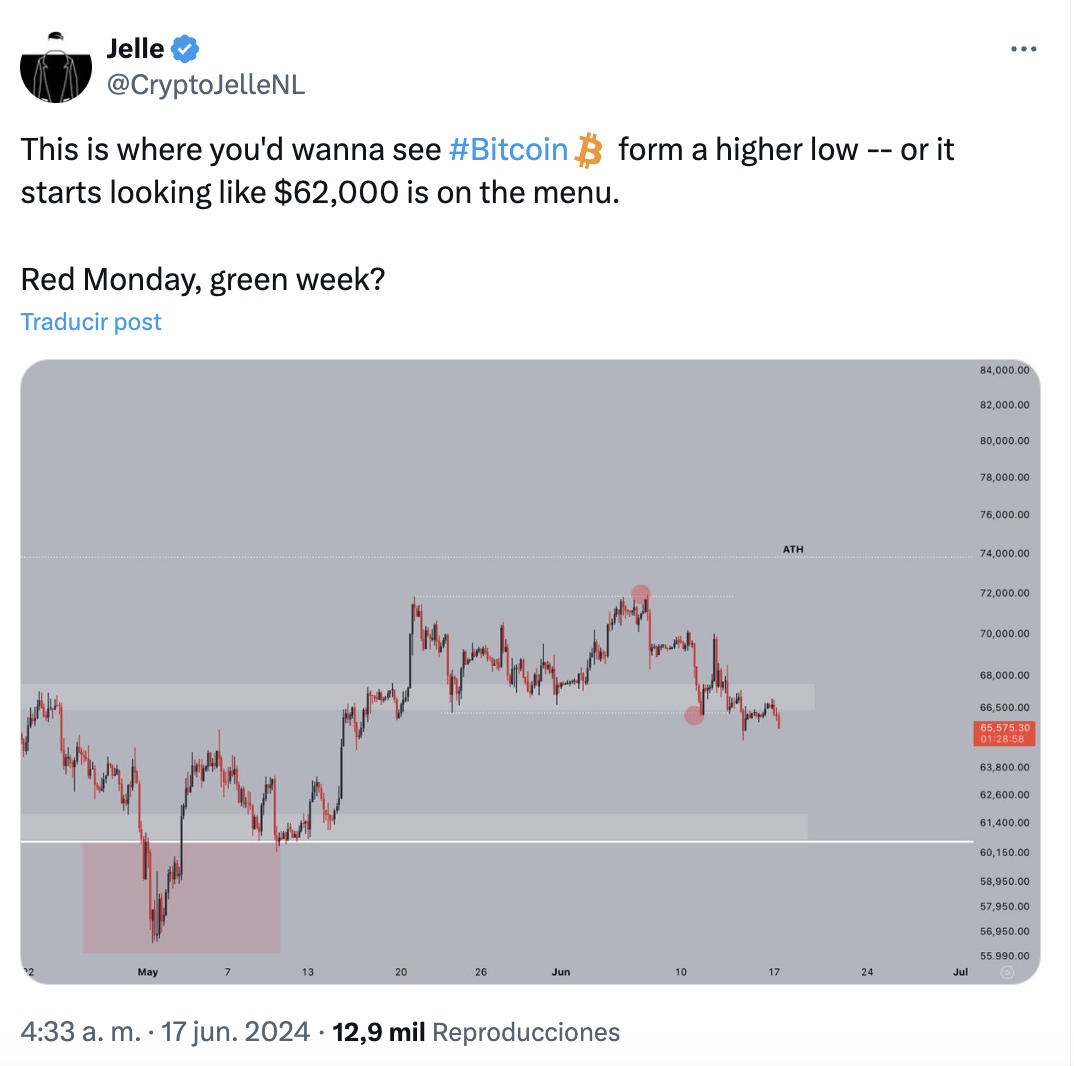Click the Jul label on time axis
Image resolution: width=1074 pixels, height=1066 pixels.
(960, 972)
